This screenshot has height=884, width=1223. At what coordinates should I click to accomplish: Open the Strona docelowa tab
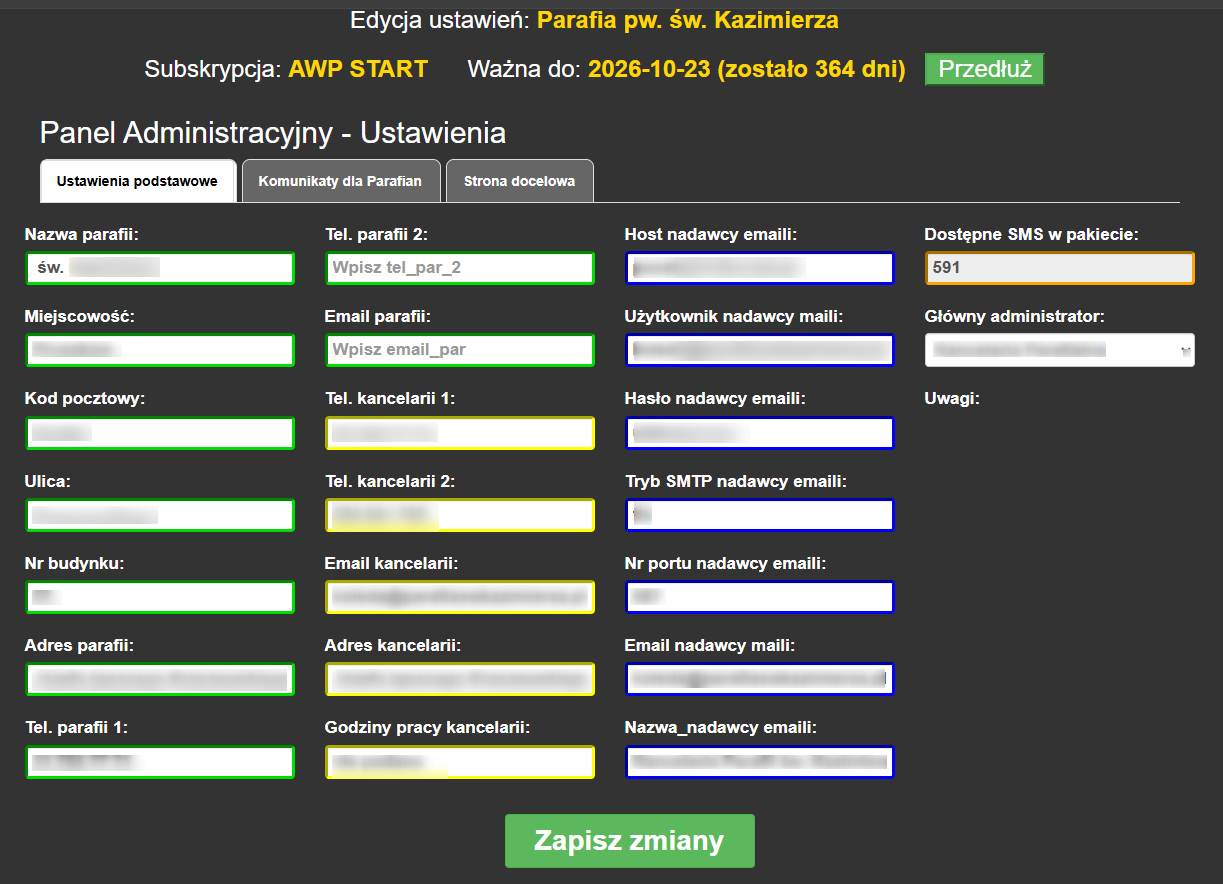[x=519, y=181]
